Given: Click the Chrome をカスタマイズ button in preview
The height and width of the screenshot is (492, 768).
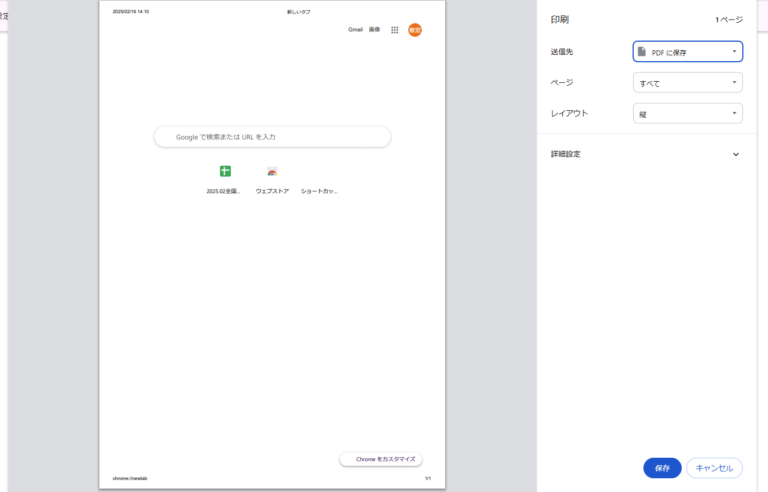Looking at the screenshot, I should pyautogui.click(x=381, y=459).
